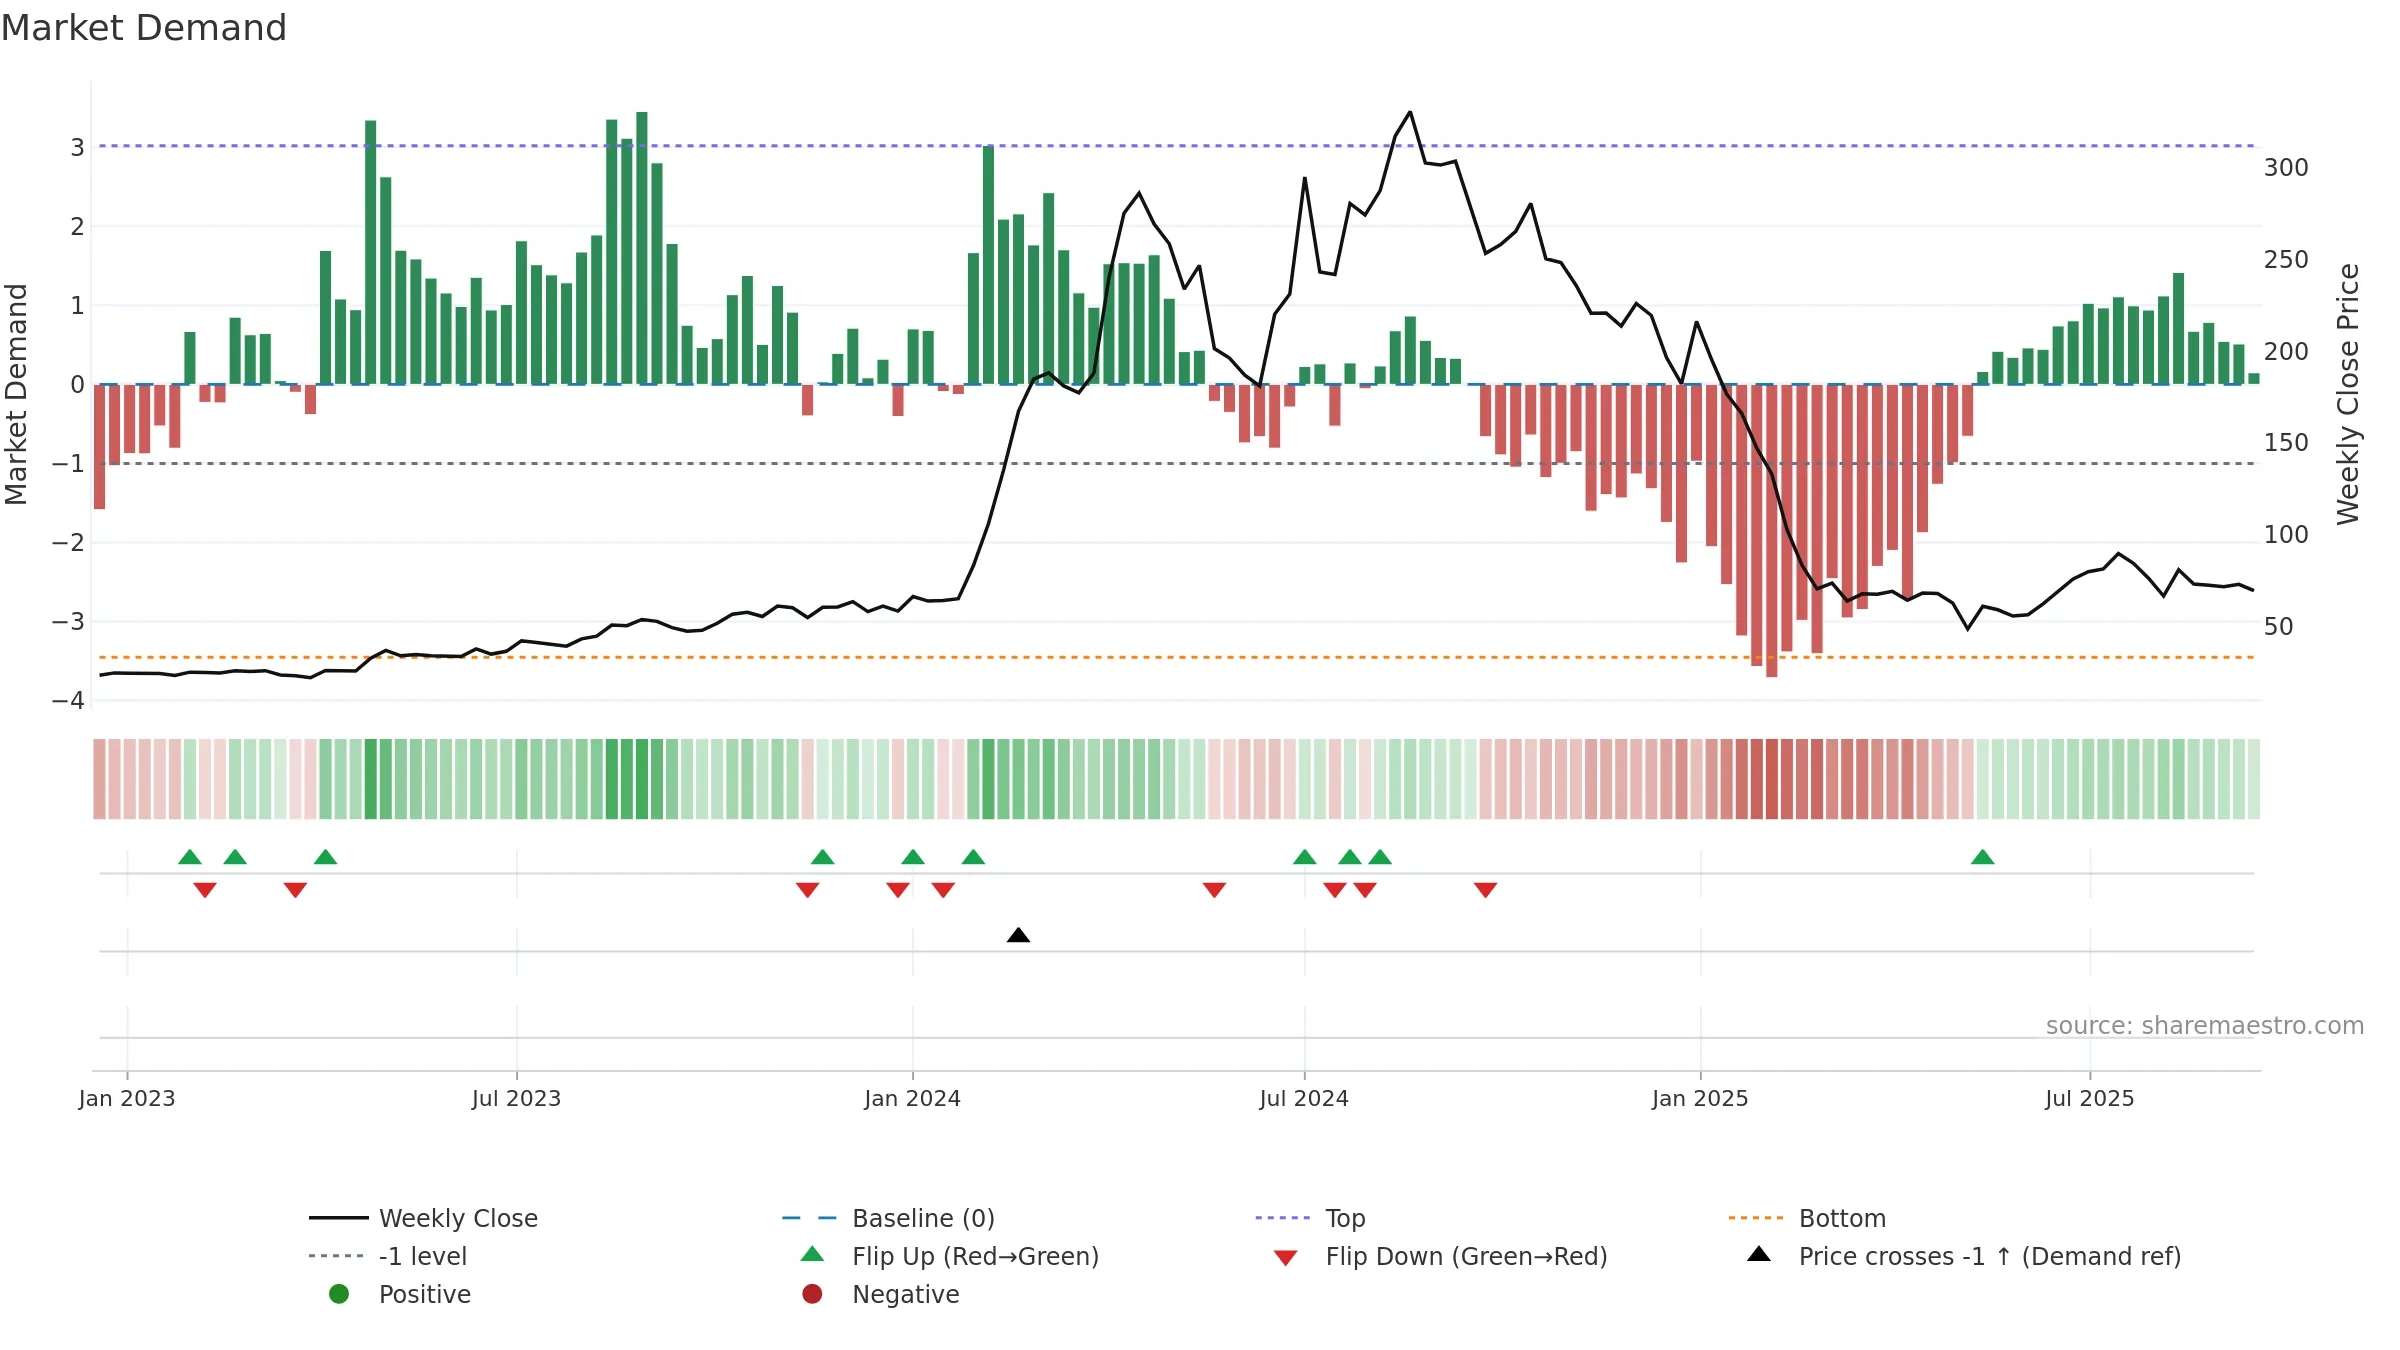Click the 0 tick on the demand axis

click(x=77, y=385)
